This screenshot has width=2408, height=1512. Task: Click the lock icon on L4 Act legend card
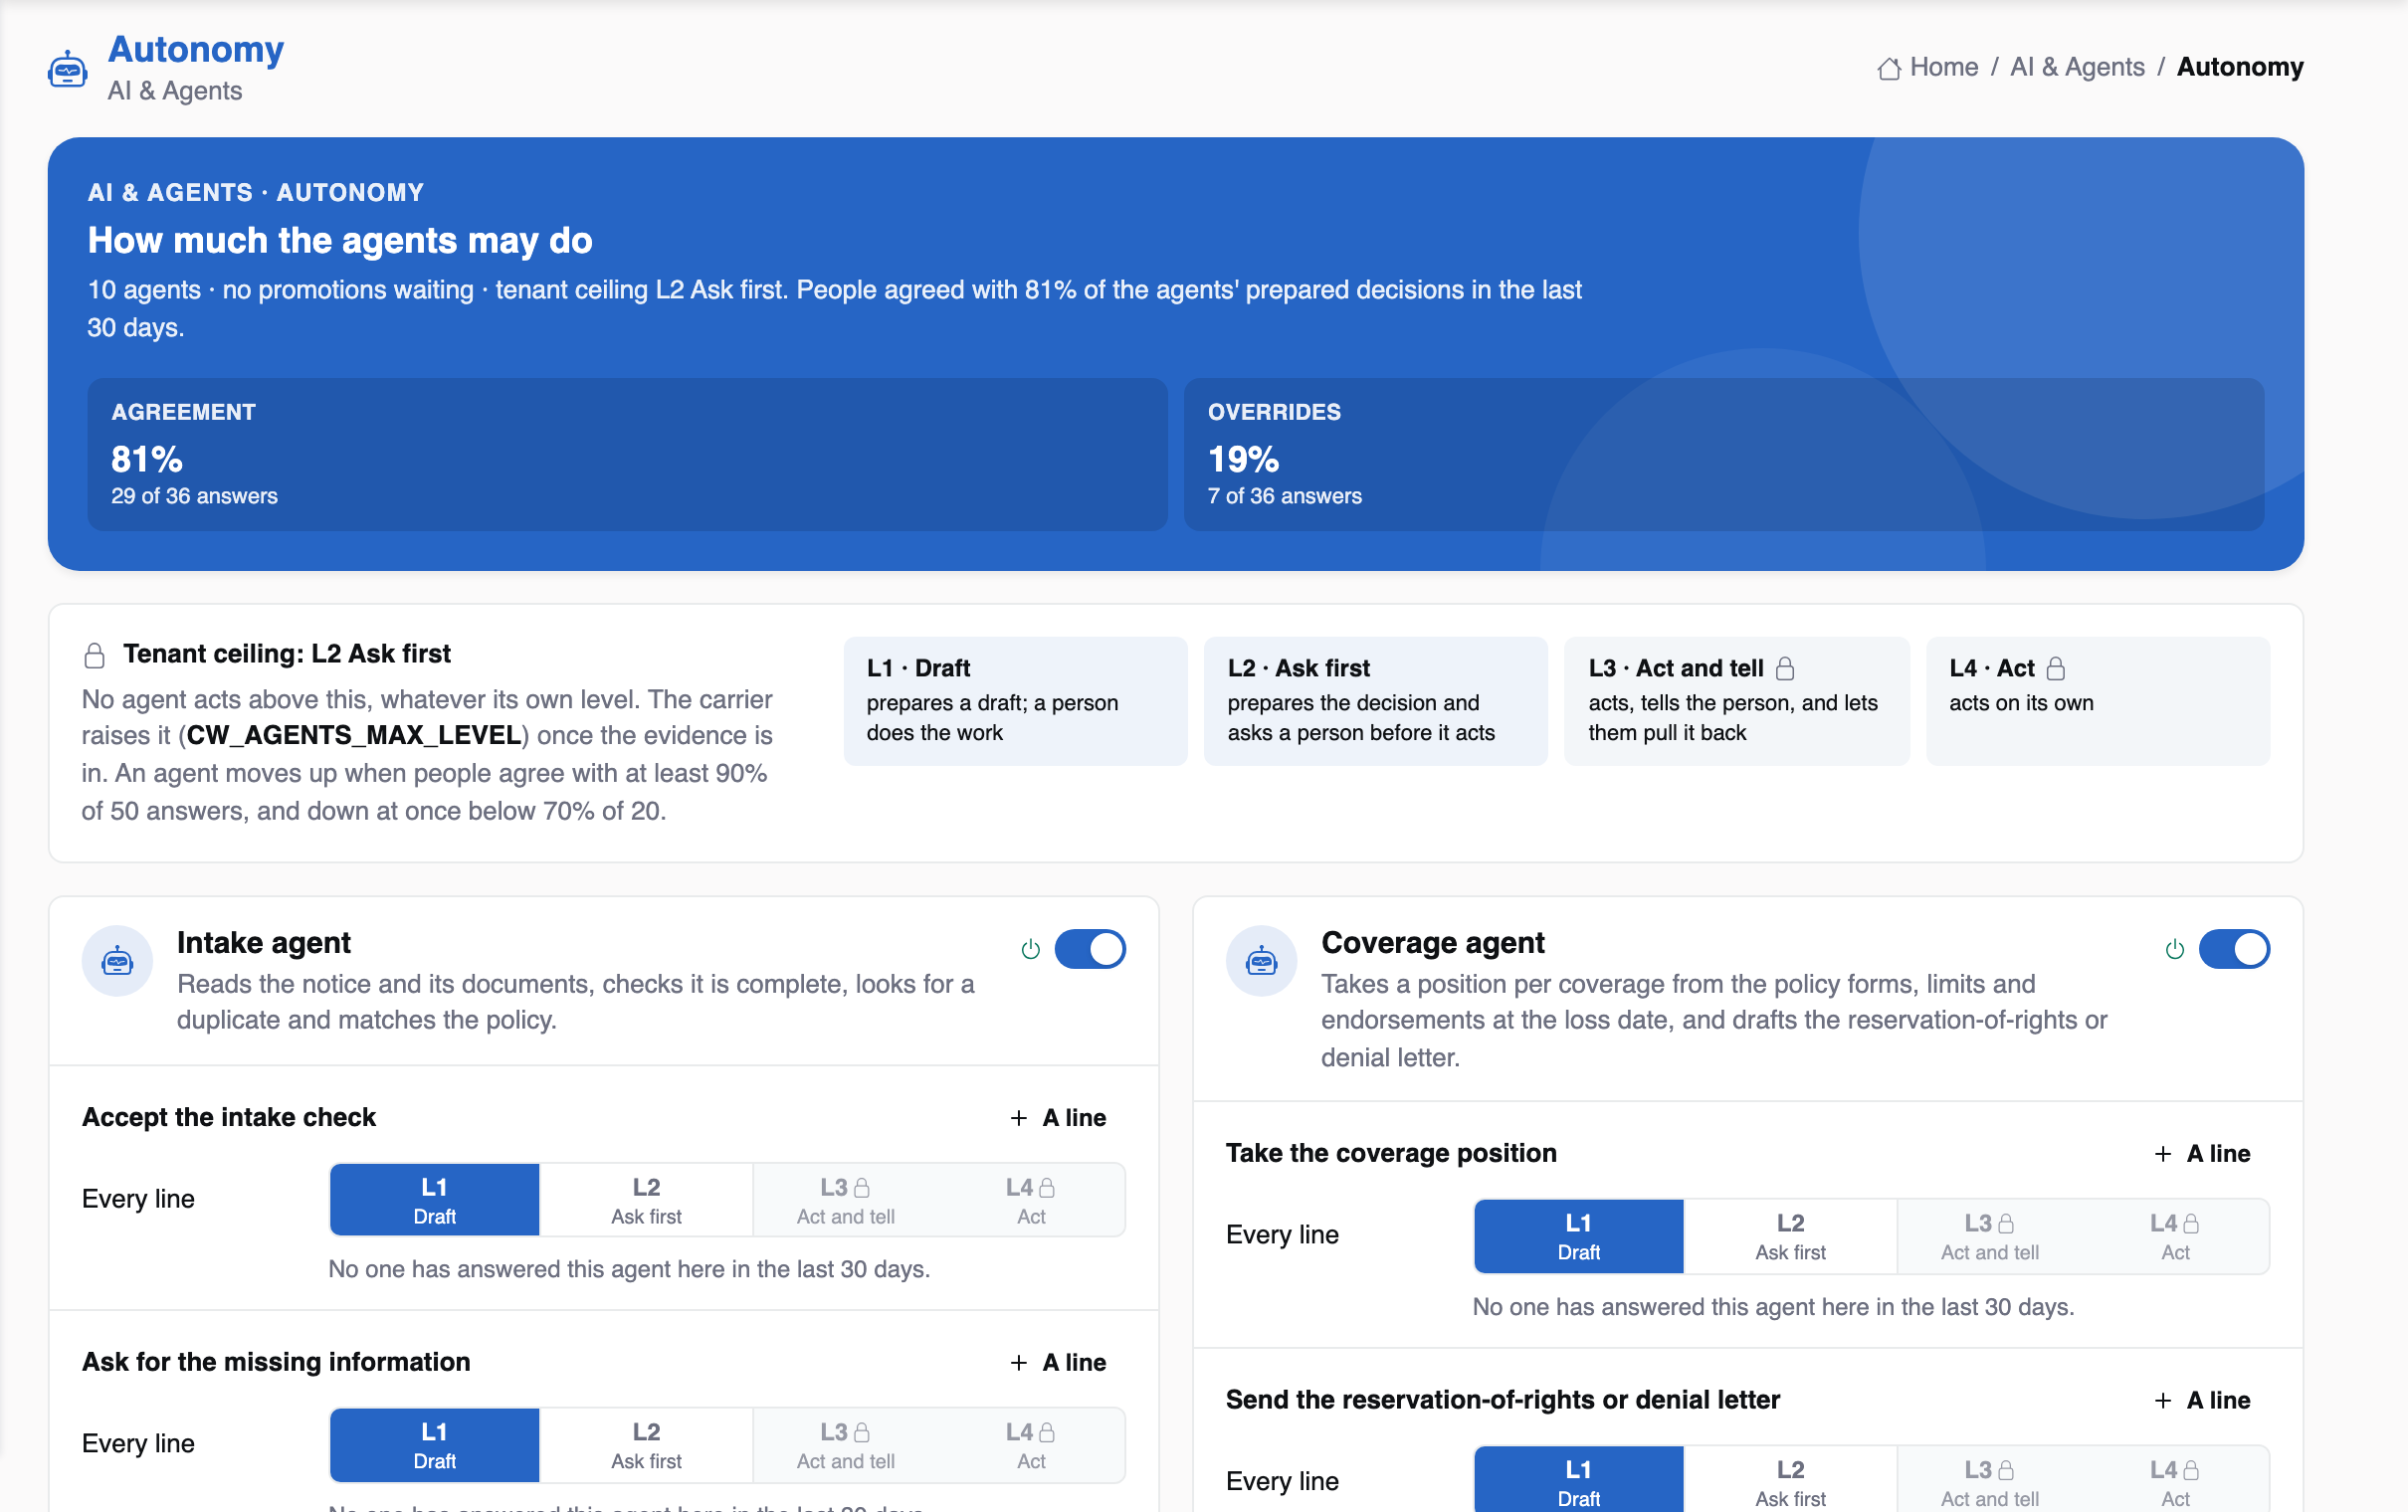(x=2056, y=668)
